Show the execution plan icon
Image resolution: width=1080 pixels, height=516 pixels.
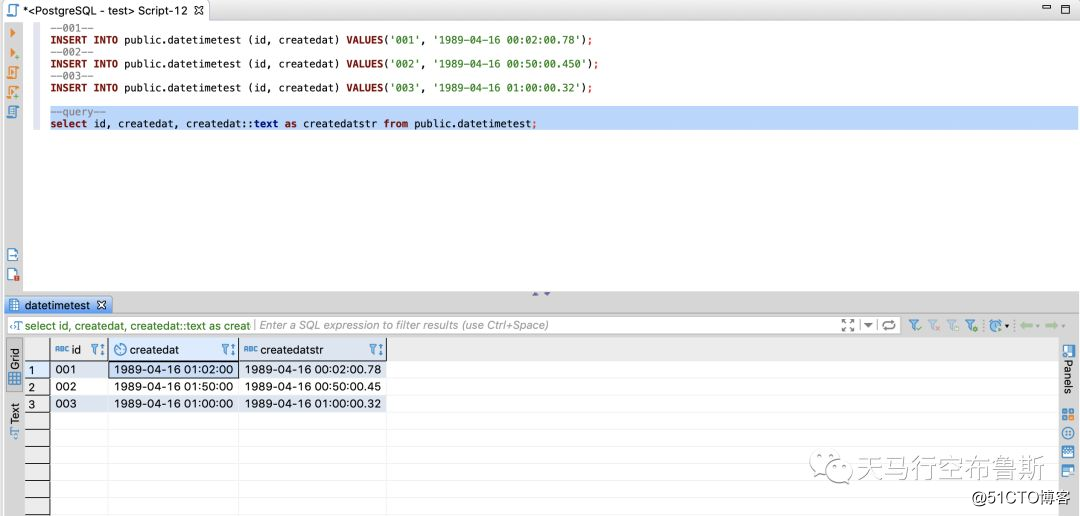pyautogui.click(x=13, y=112)
